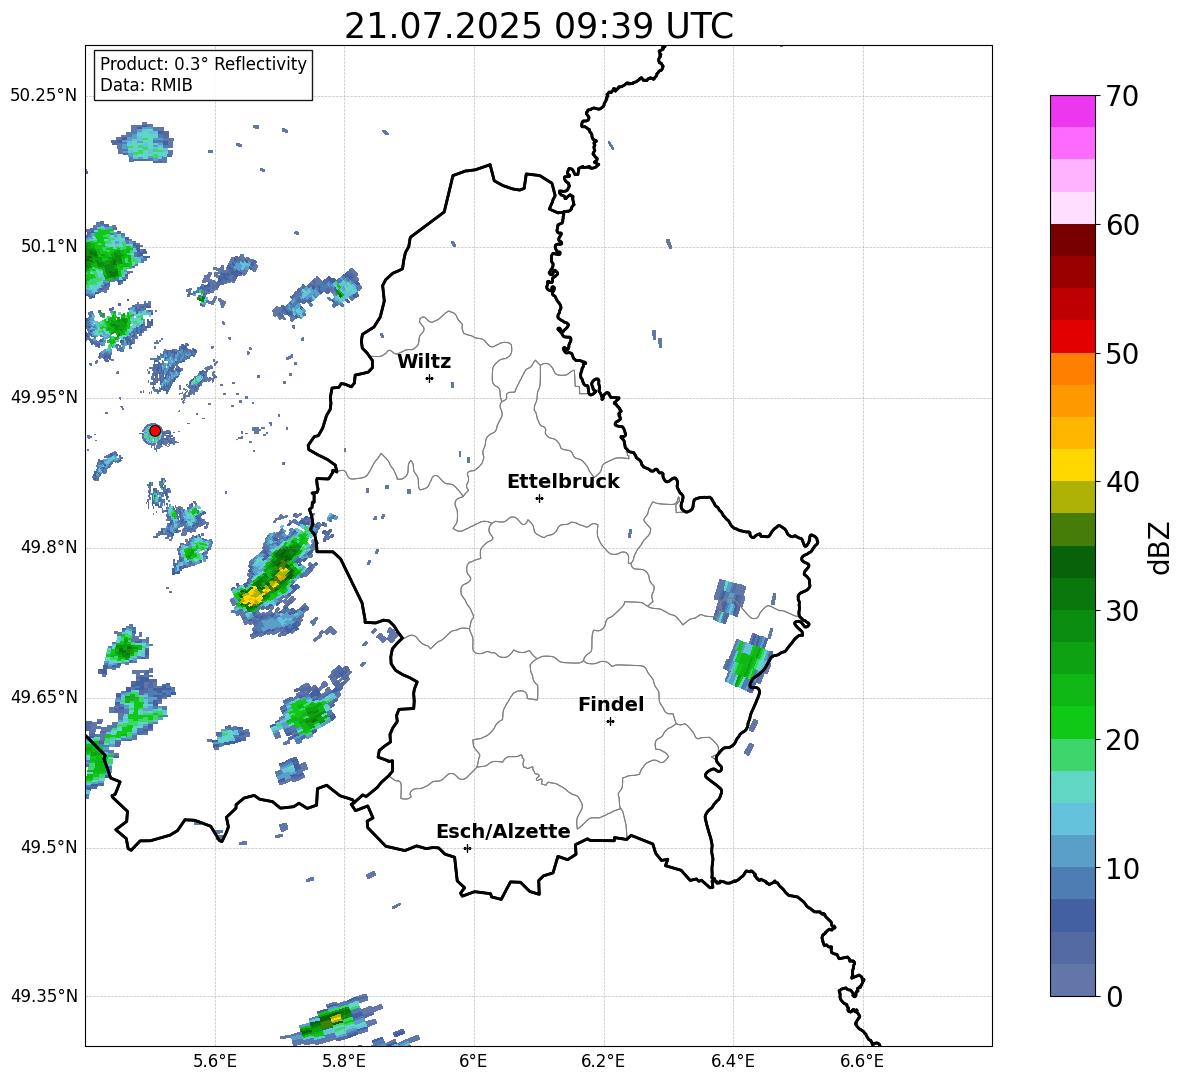Viewport: 1184px width, 1081px height.
Task: Click the 49.8°N latitude label
Action: coord(49,547)
